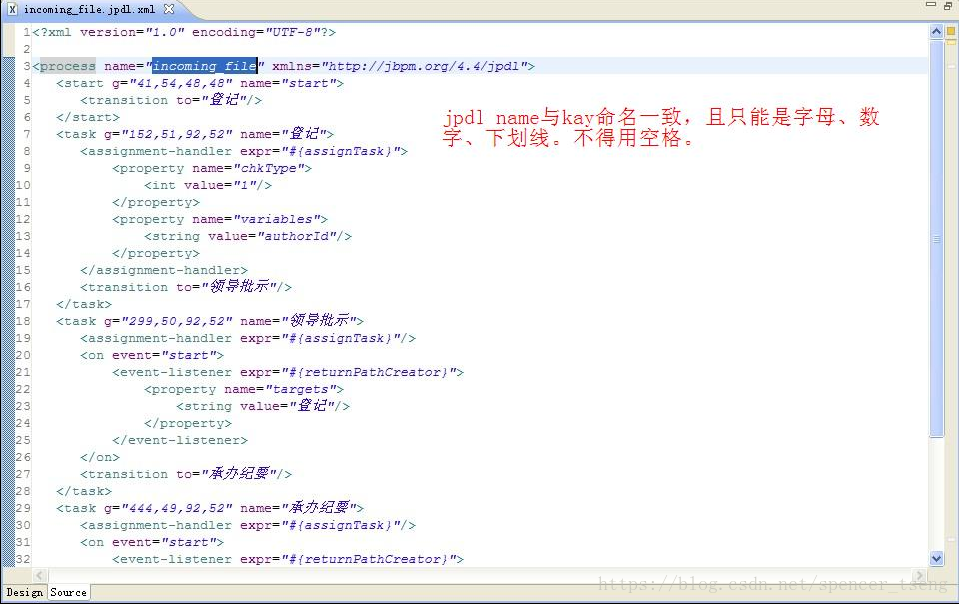Image resolution: width=959 pixels, height=604 pixels.
Task: Click the on event="start" tag on line 31
Action: pyautogui.click(x=152, y=542)
